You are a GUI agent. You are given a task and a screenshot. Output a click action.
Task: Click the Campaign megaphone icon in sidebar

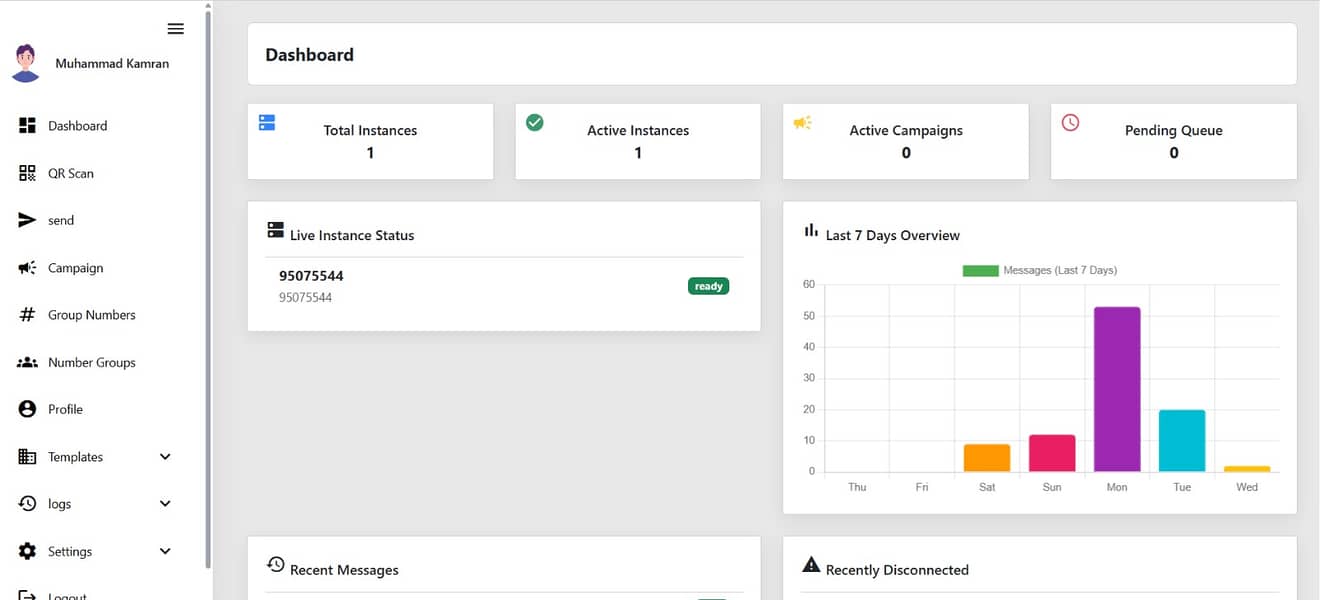(x=28, y=268)
